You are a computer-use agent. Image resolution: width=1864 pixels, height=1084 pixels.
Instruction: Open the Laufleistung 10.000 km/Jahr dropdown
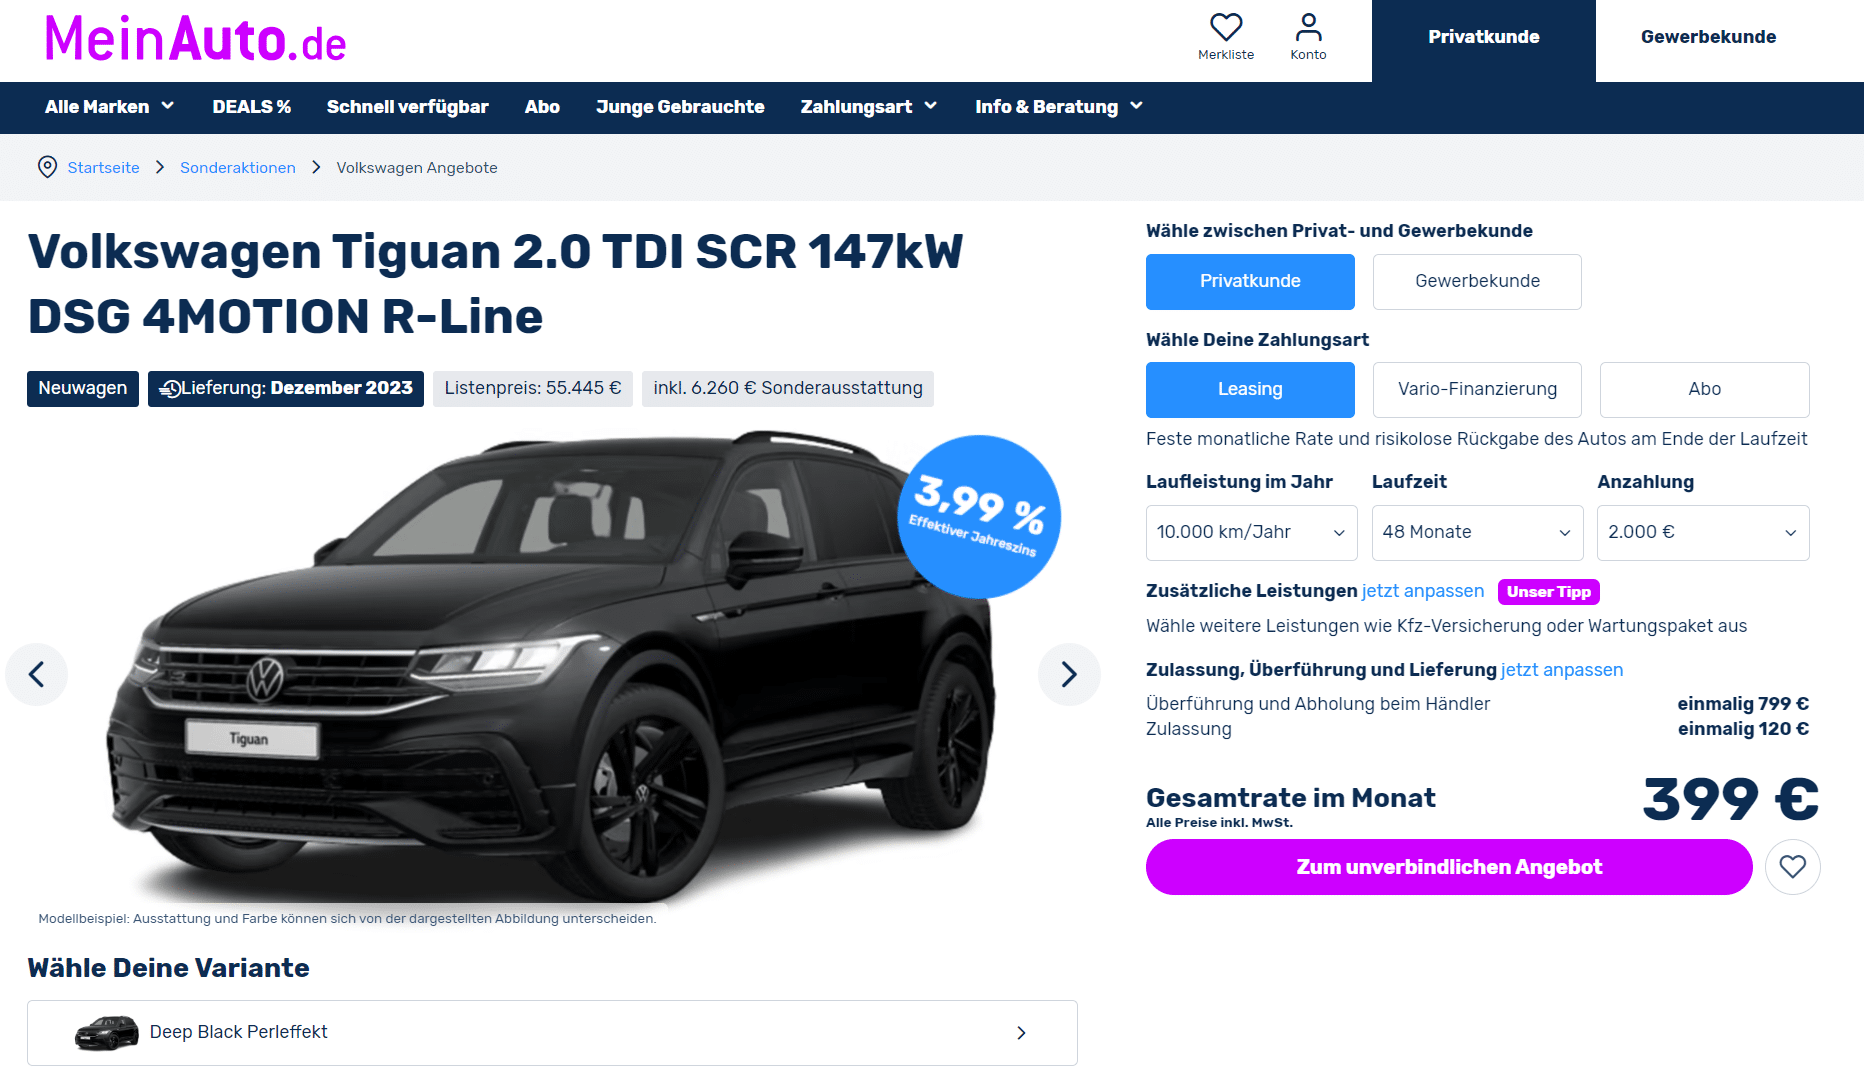click(1251, 533)
